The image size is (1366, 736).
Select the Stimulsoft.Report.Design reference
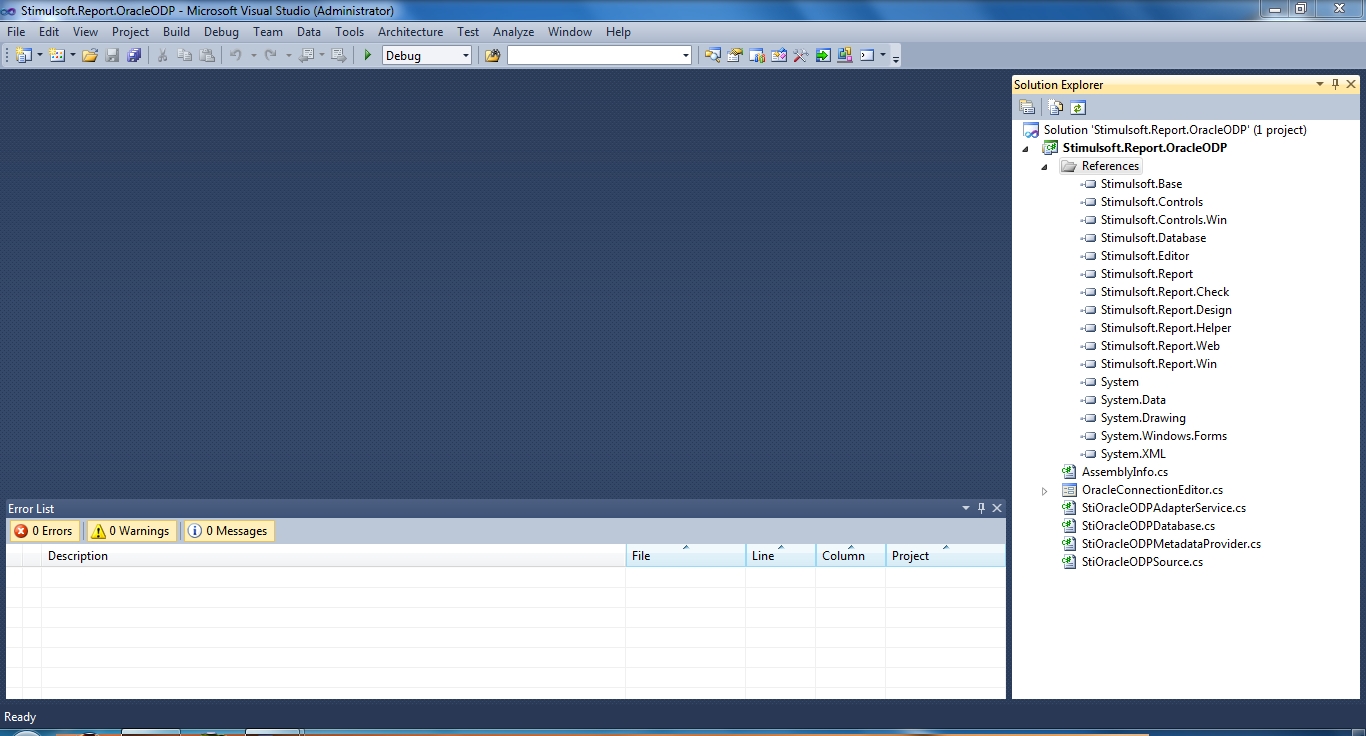click(1166, 310)
